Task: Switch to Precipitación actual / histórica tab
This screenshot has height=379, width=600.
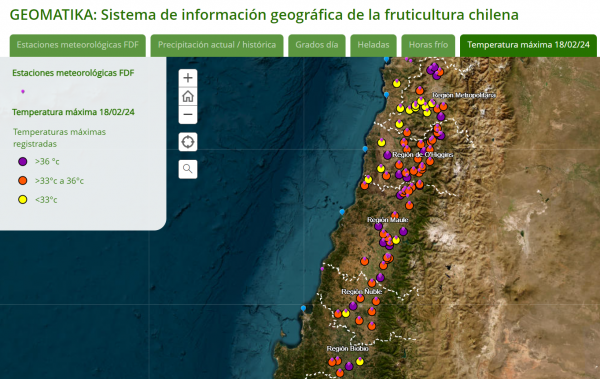Action: pyautogui.click(x=217, y=45)
